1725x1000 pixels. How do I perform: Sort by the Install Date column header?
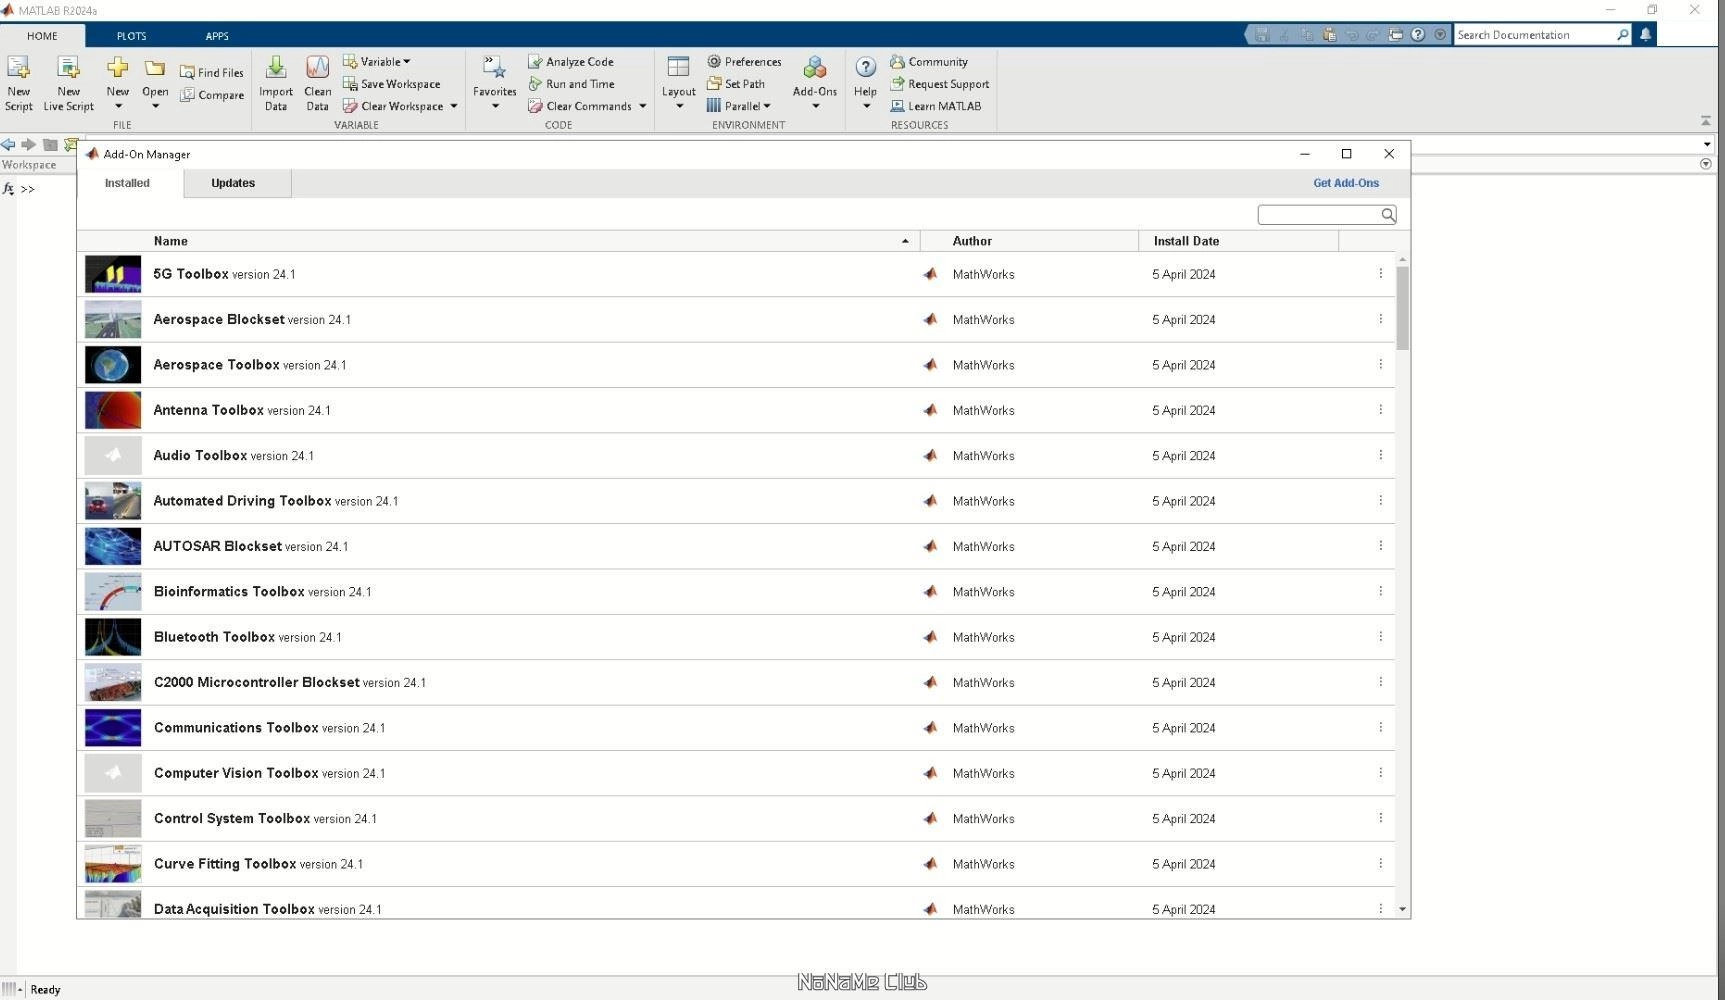coord(1239,241)
